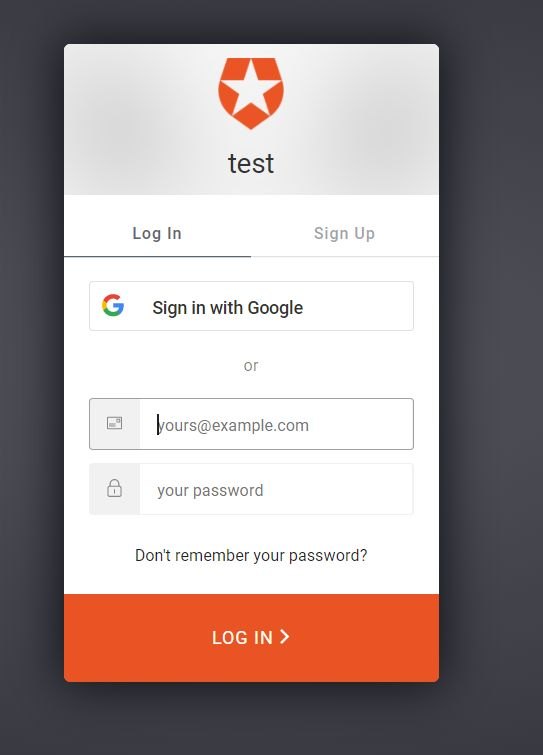
Task: Focus the your password field
Action: [251, 489]
